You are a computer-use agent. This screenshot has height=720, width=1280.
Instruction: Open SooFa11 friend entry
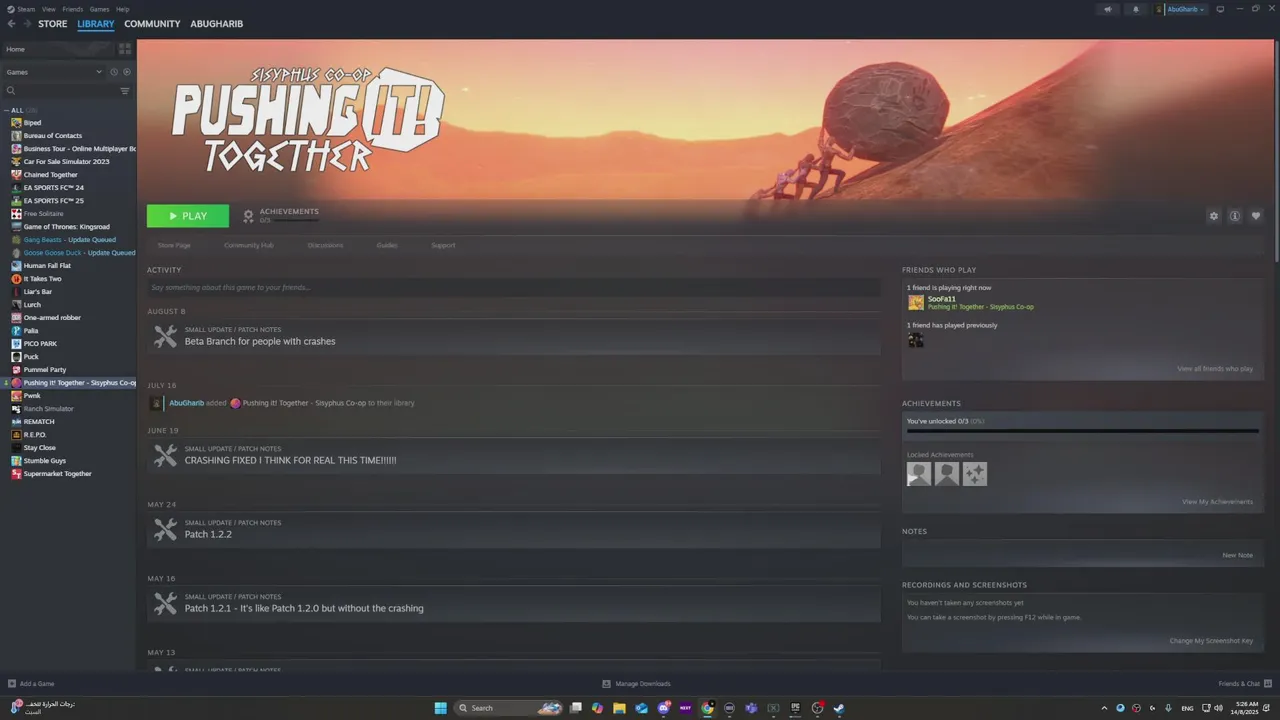click(x=970, y=303)
